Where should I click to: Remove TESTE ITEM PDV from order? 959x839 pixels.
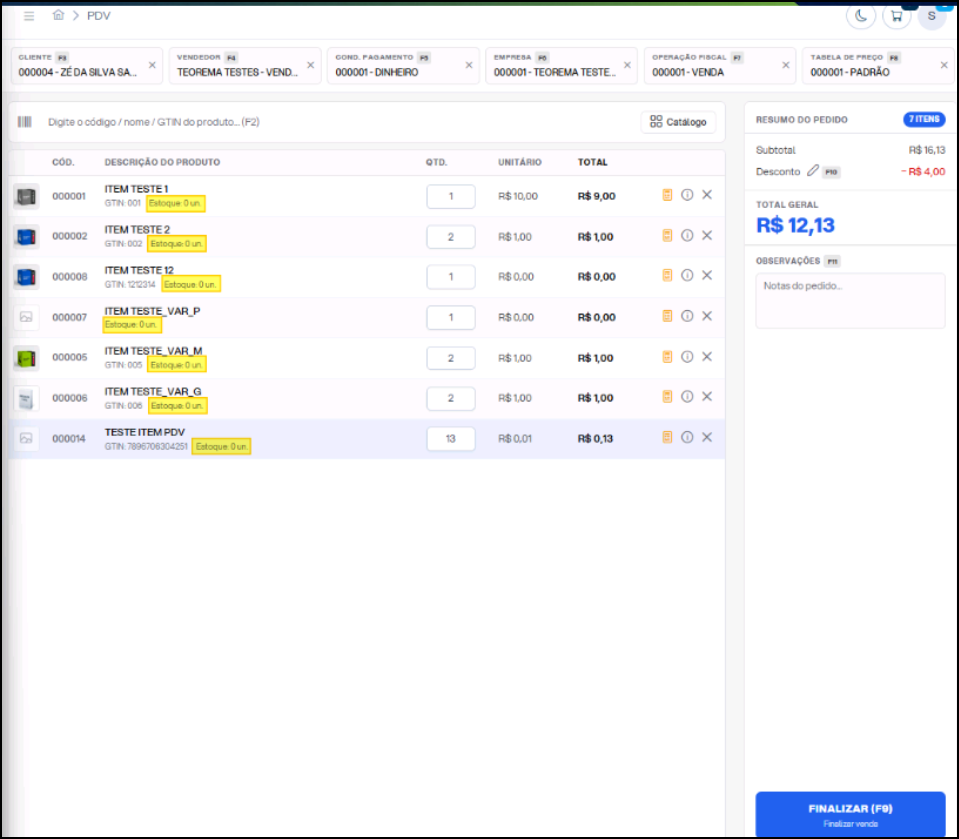click(x=707, y=437)
